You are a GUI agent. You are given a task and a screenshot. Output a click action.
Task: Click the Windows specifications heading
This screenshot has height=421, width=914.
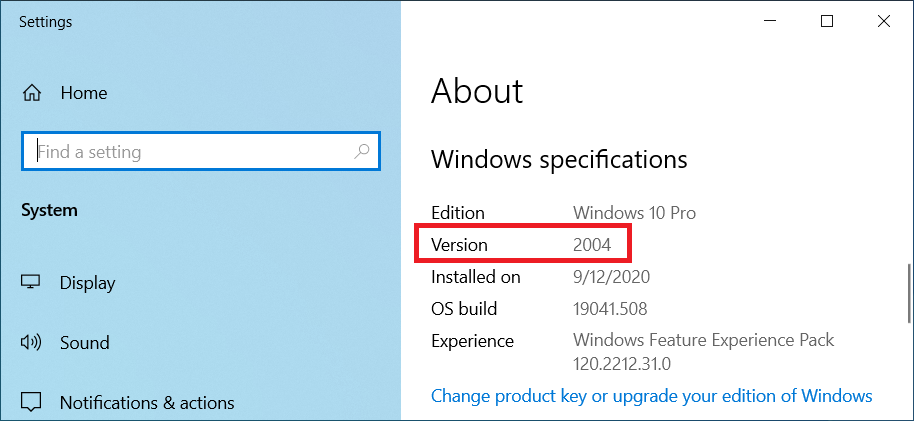tap(559, 159)
